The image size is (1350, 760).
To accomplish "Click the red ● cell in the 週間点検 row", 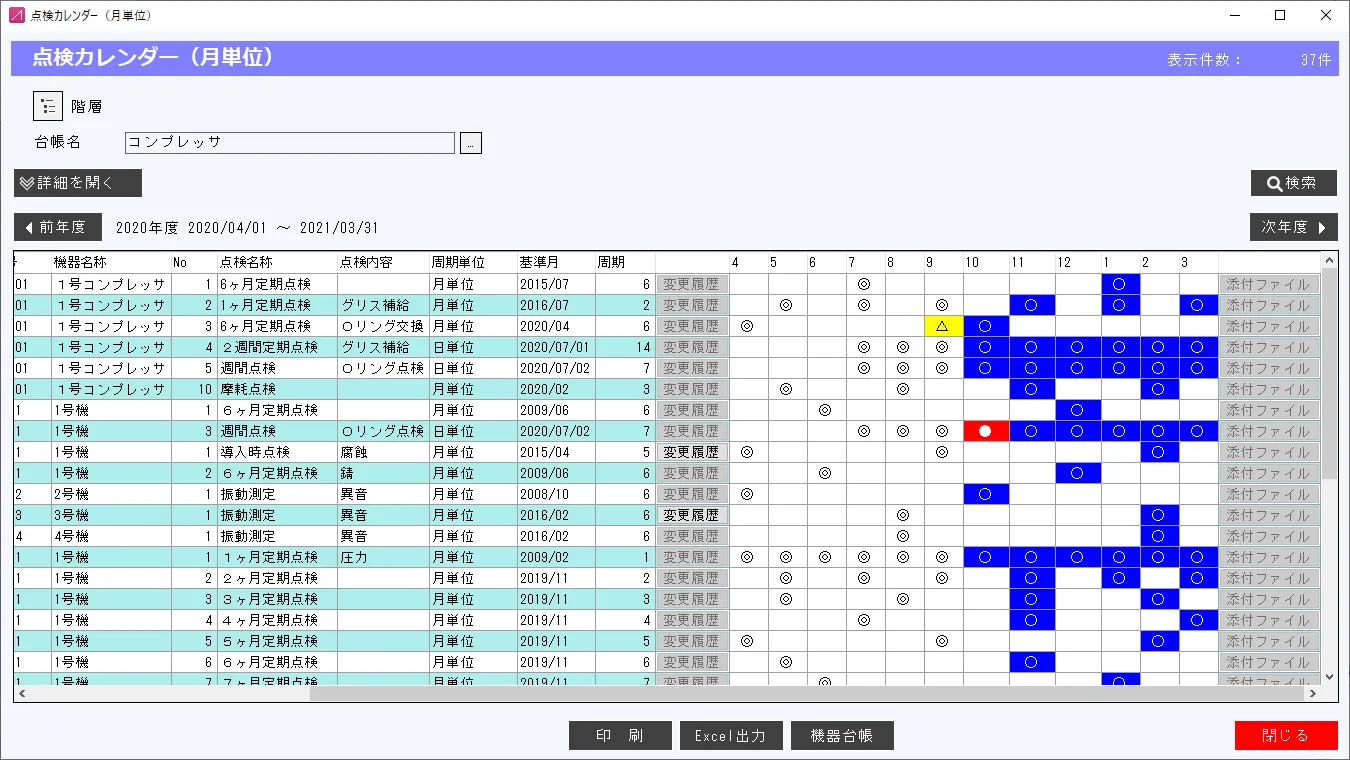I will click(x=985, y=430).
